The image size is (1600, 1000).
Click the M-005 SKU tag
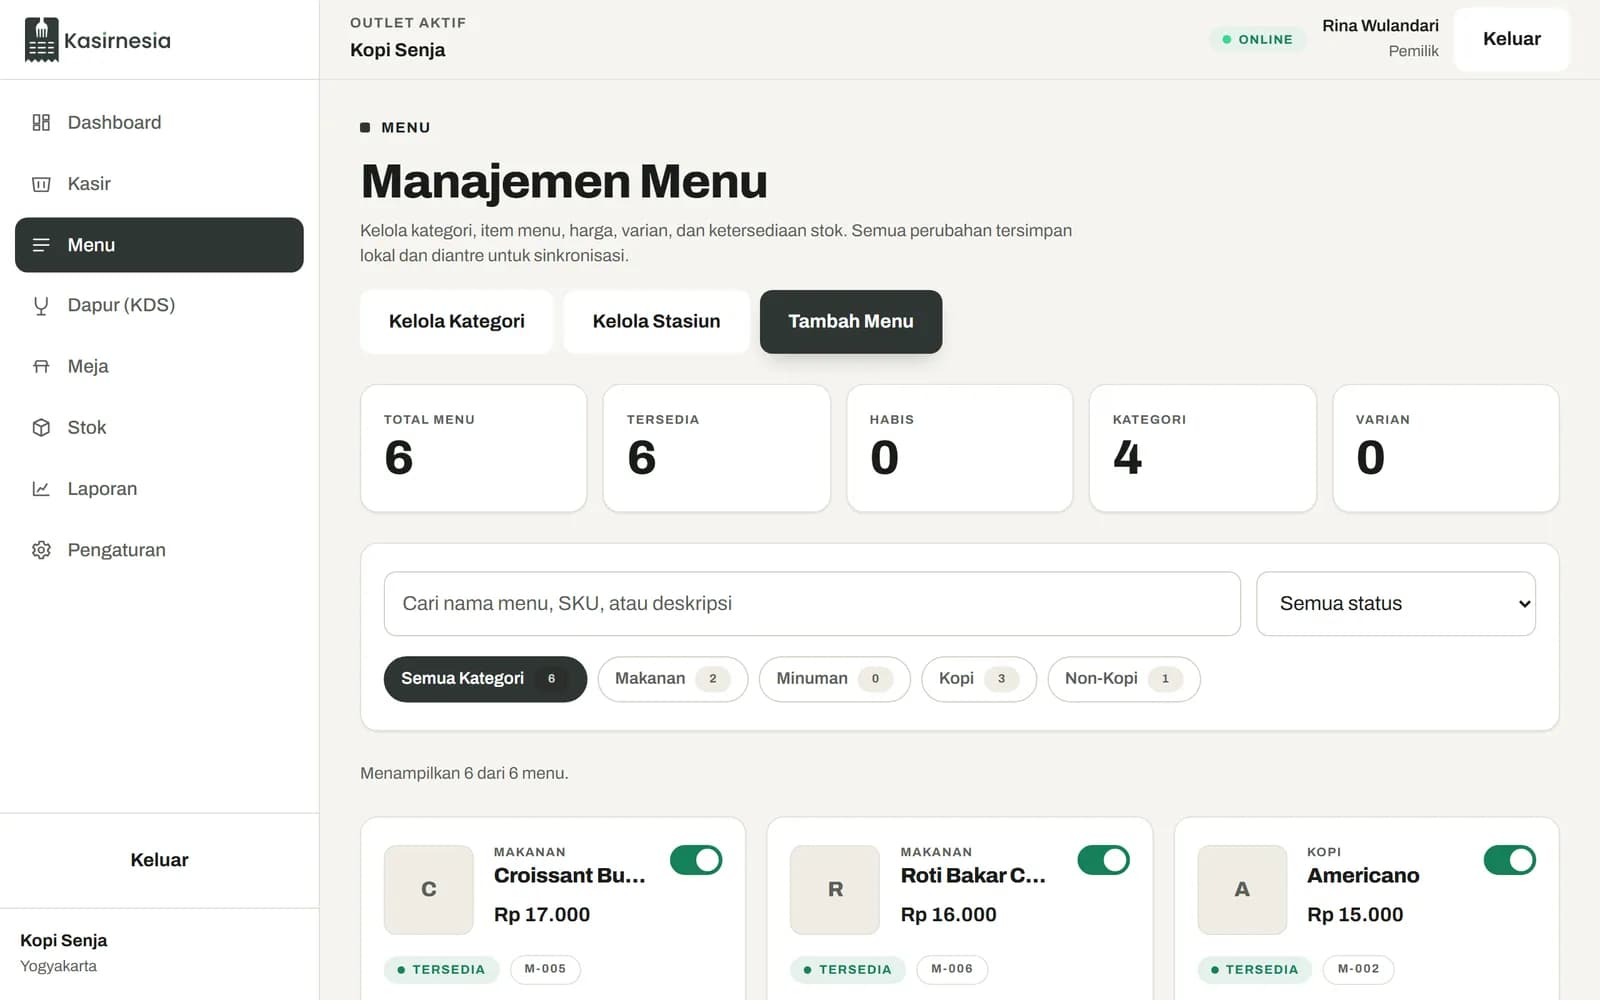tap(545, 969)
